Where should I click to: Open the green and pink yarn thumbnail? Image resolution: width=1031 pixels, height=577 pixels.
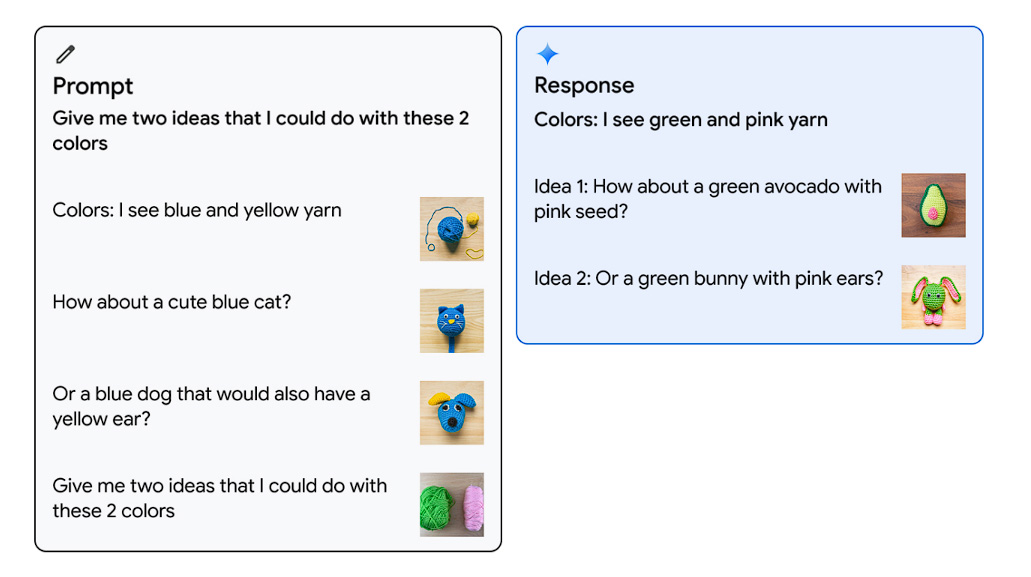click(452, 505)
